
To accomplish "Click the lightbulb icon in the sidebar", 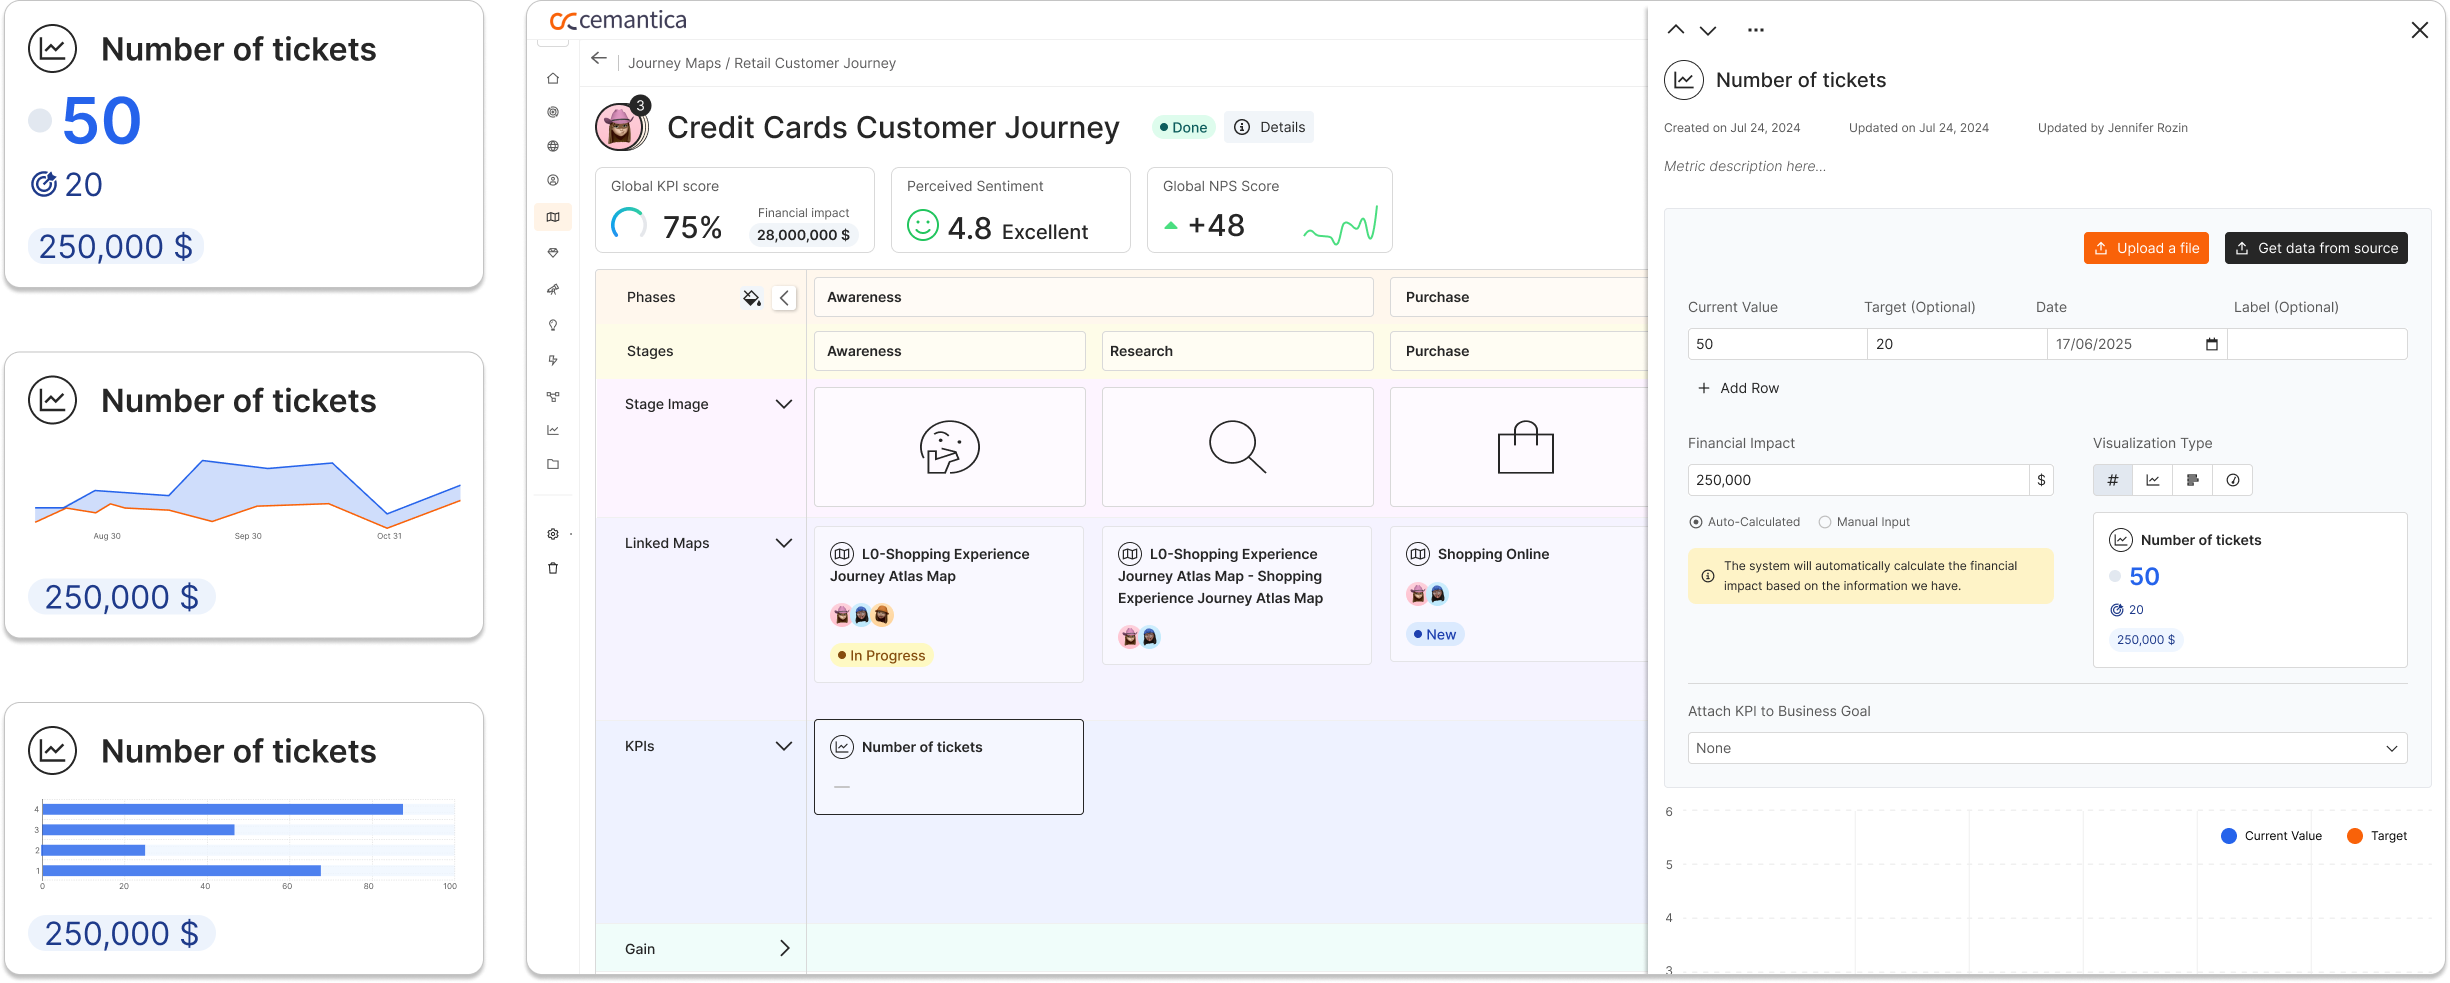I will [x=553, y=325].
